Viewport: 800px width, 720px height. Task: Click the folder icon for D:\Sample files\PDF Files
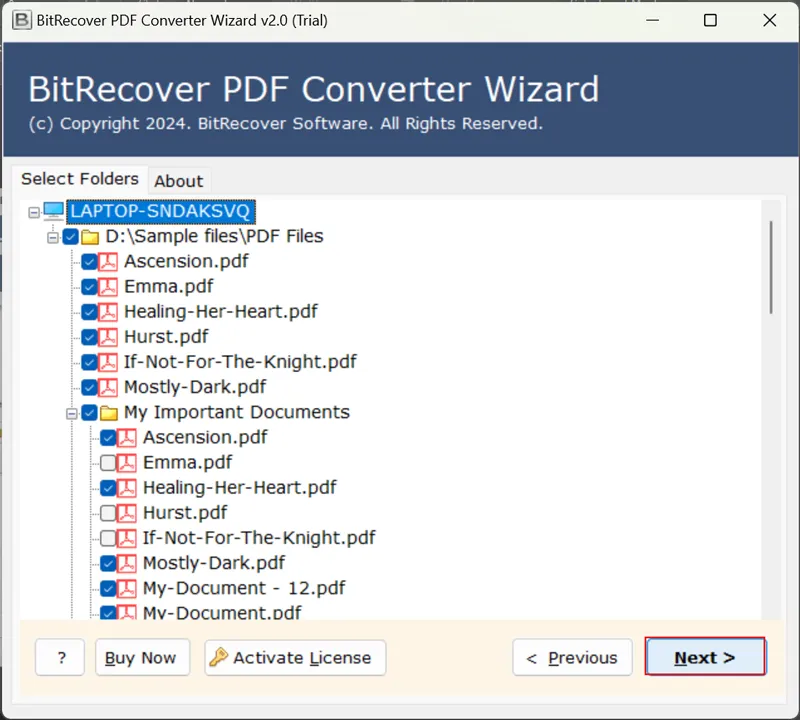click(90, 236)
